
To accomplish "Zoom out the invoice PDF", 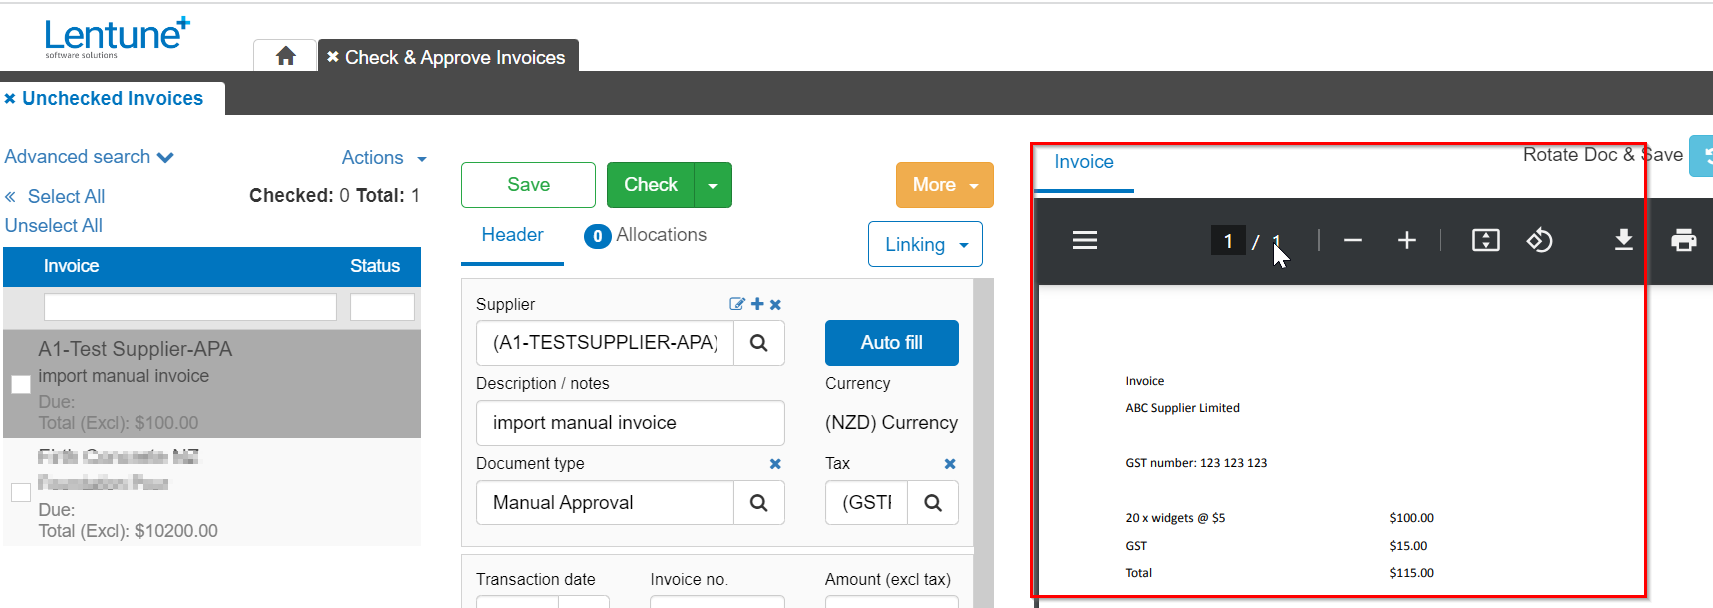I will tap(1353, 240).
